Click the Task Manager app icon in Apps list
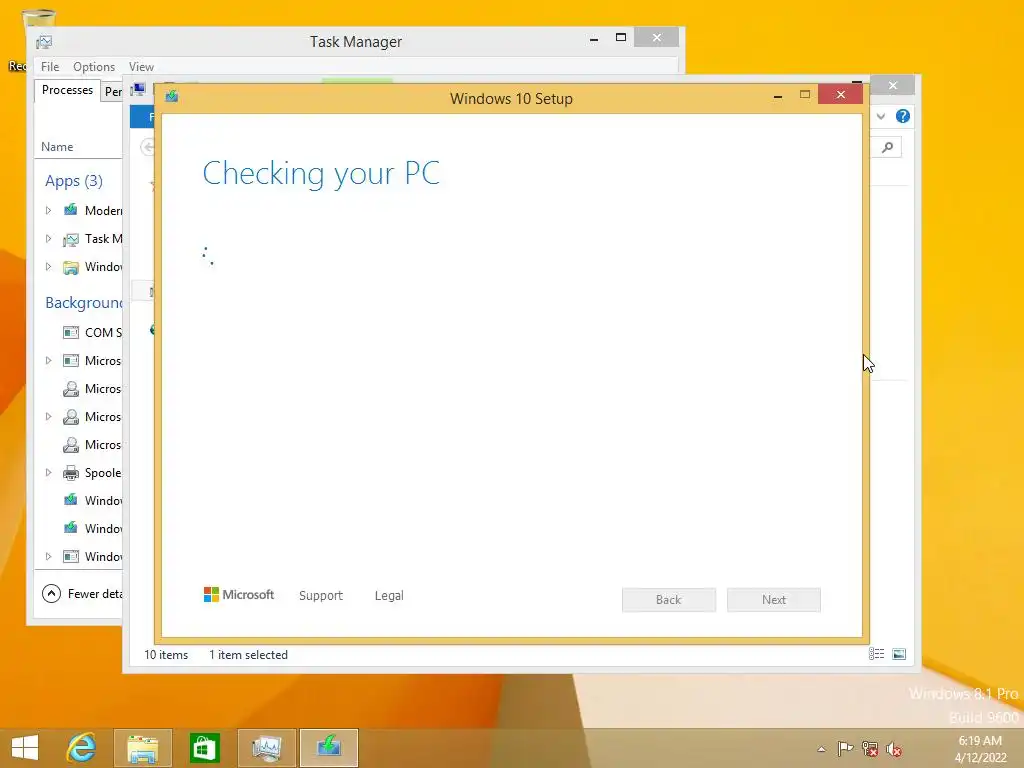The image size is (1024, 768). [71, 239]
